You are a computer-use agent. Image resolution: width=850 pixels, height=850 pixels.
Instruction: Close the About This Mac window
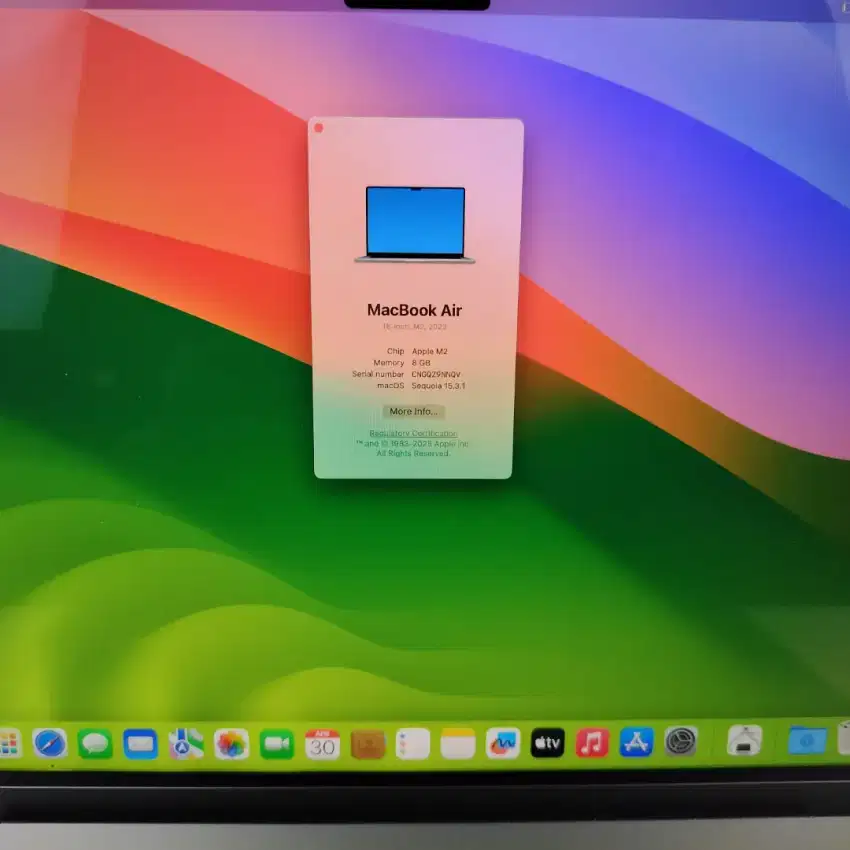(x=319, y=128)
